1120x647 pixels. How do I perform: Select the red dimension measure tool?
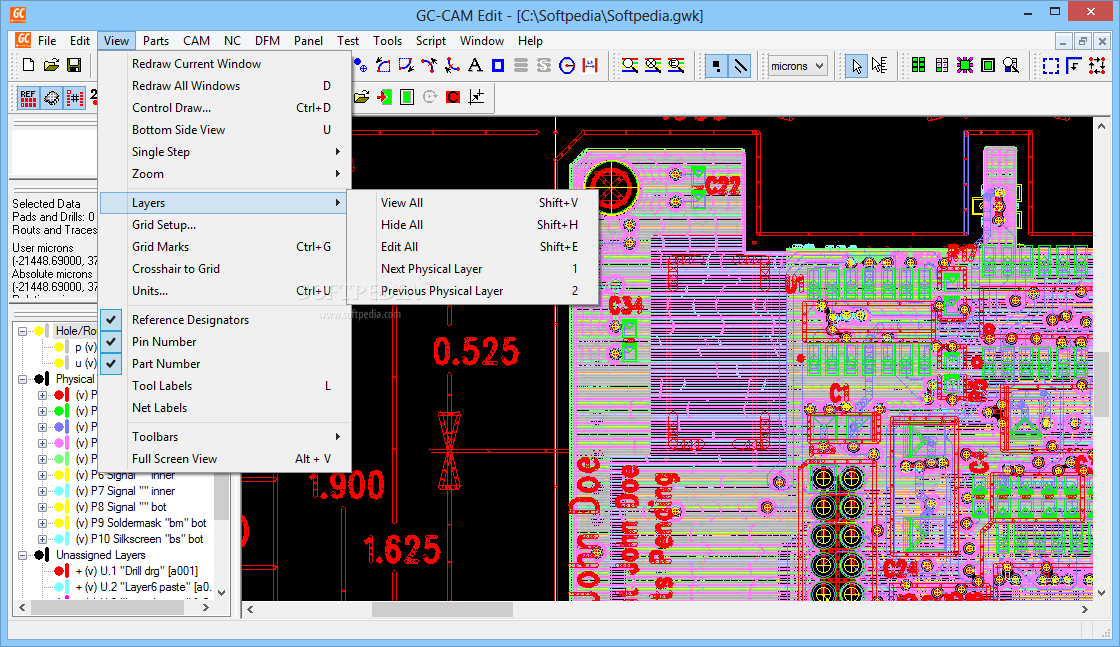[x=590, y=66]
